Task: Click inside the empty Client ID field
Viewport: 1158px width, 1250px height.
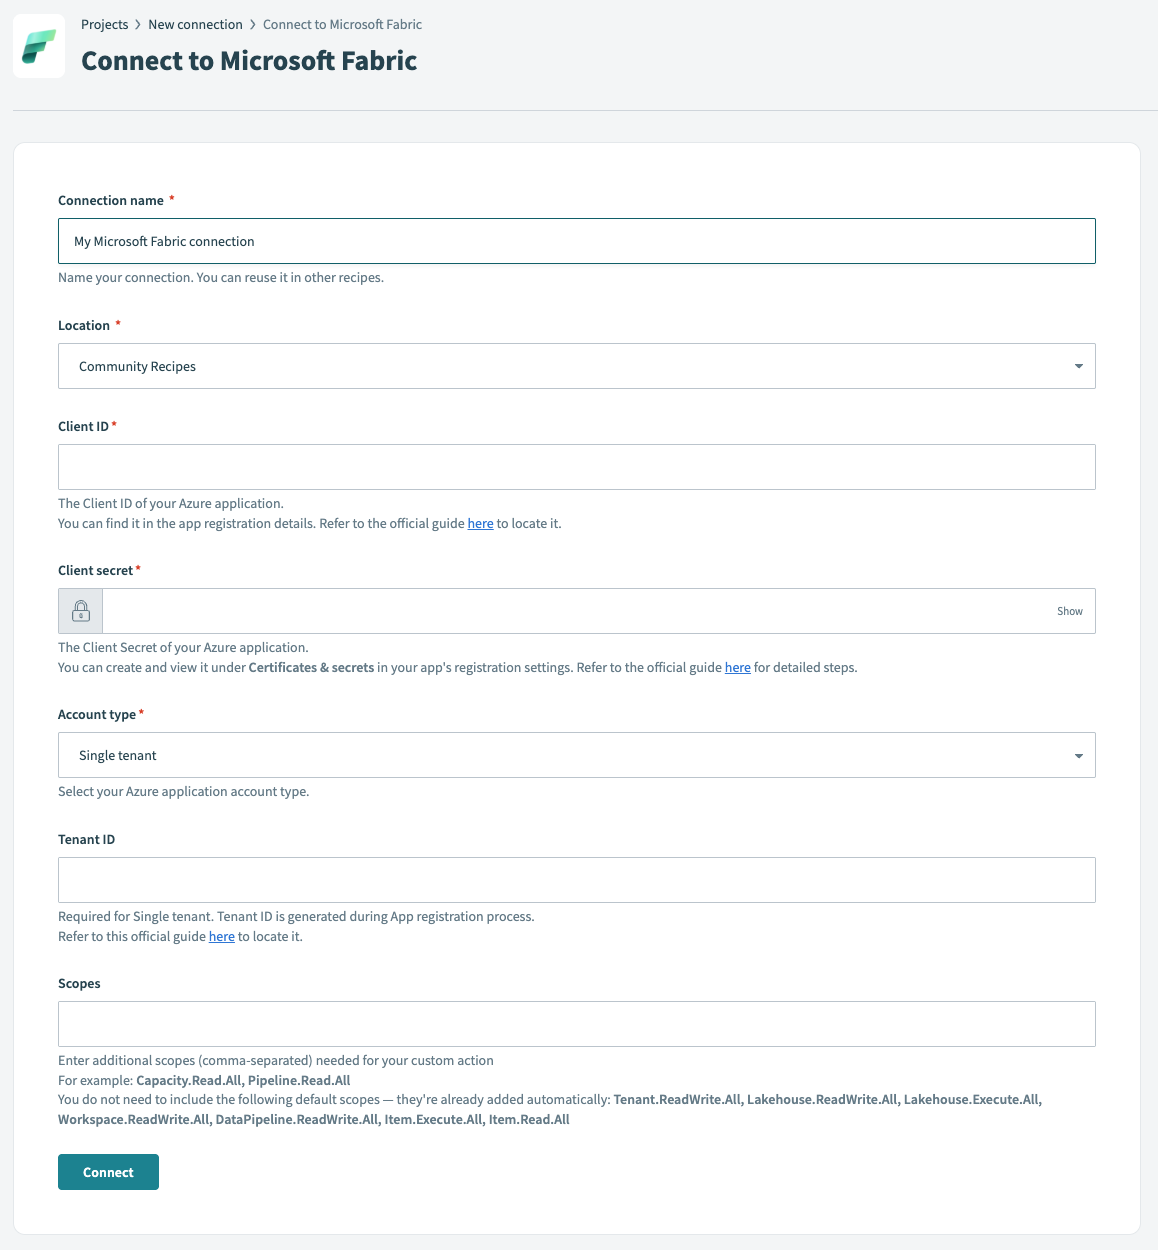Action: click(x=576, y=467)
